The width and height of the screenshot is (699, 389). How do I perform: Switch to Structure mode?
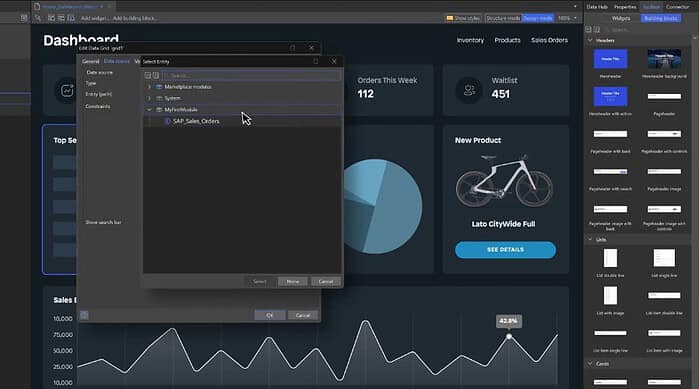pyautogui.click(x=503, y=18)
